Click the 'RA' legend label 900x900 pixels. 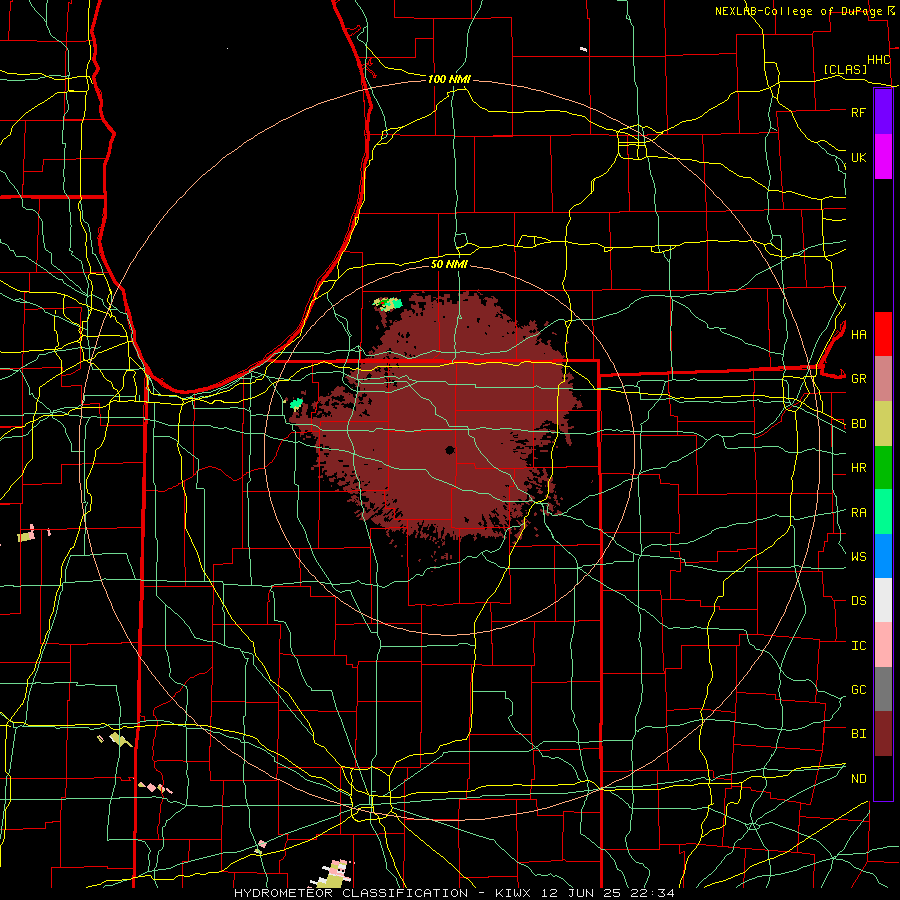click(x=858, y=512)
